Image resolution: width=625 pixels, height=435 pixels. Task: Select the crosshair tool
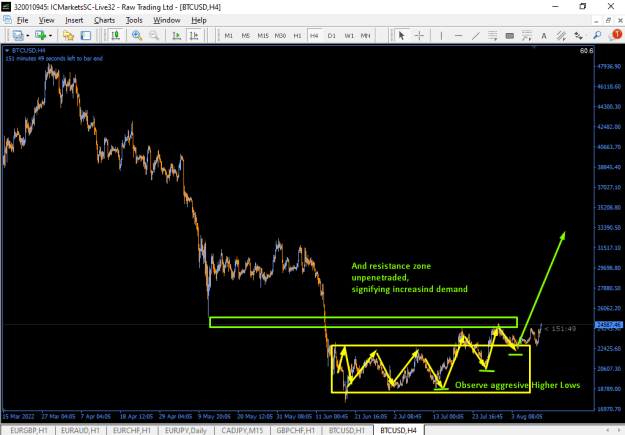click(419, 35)
